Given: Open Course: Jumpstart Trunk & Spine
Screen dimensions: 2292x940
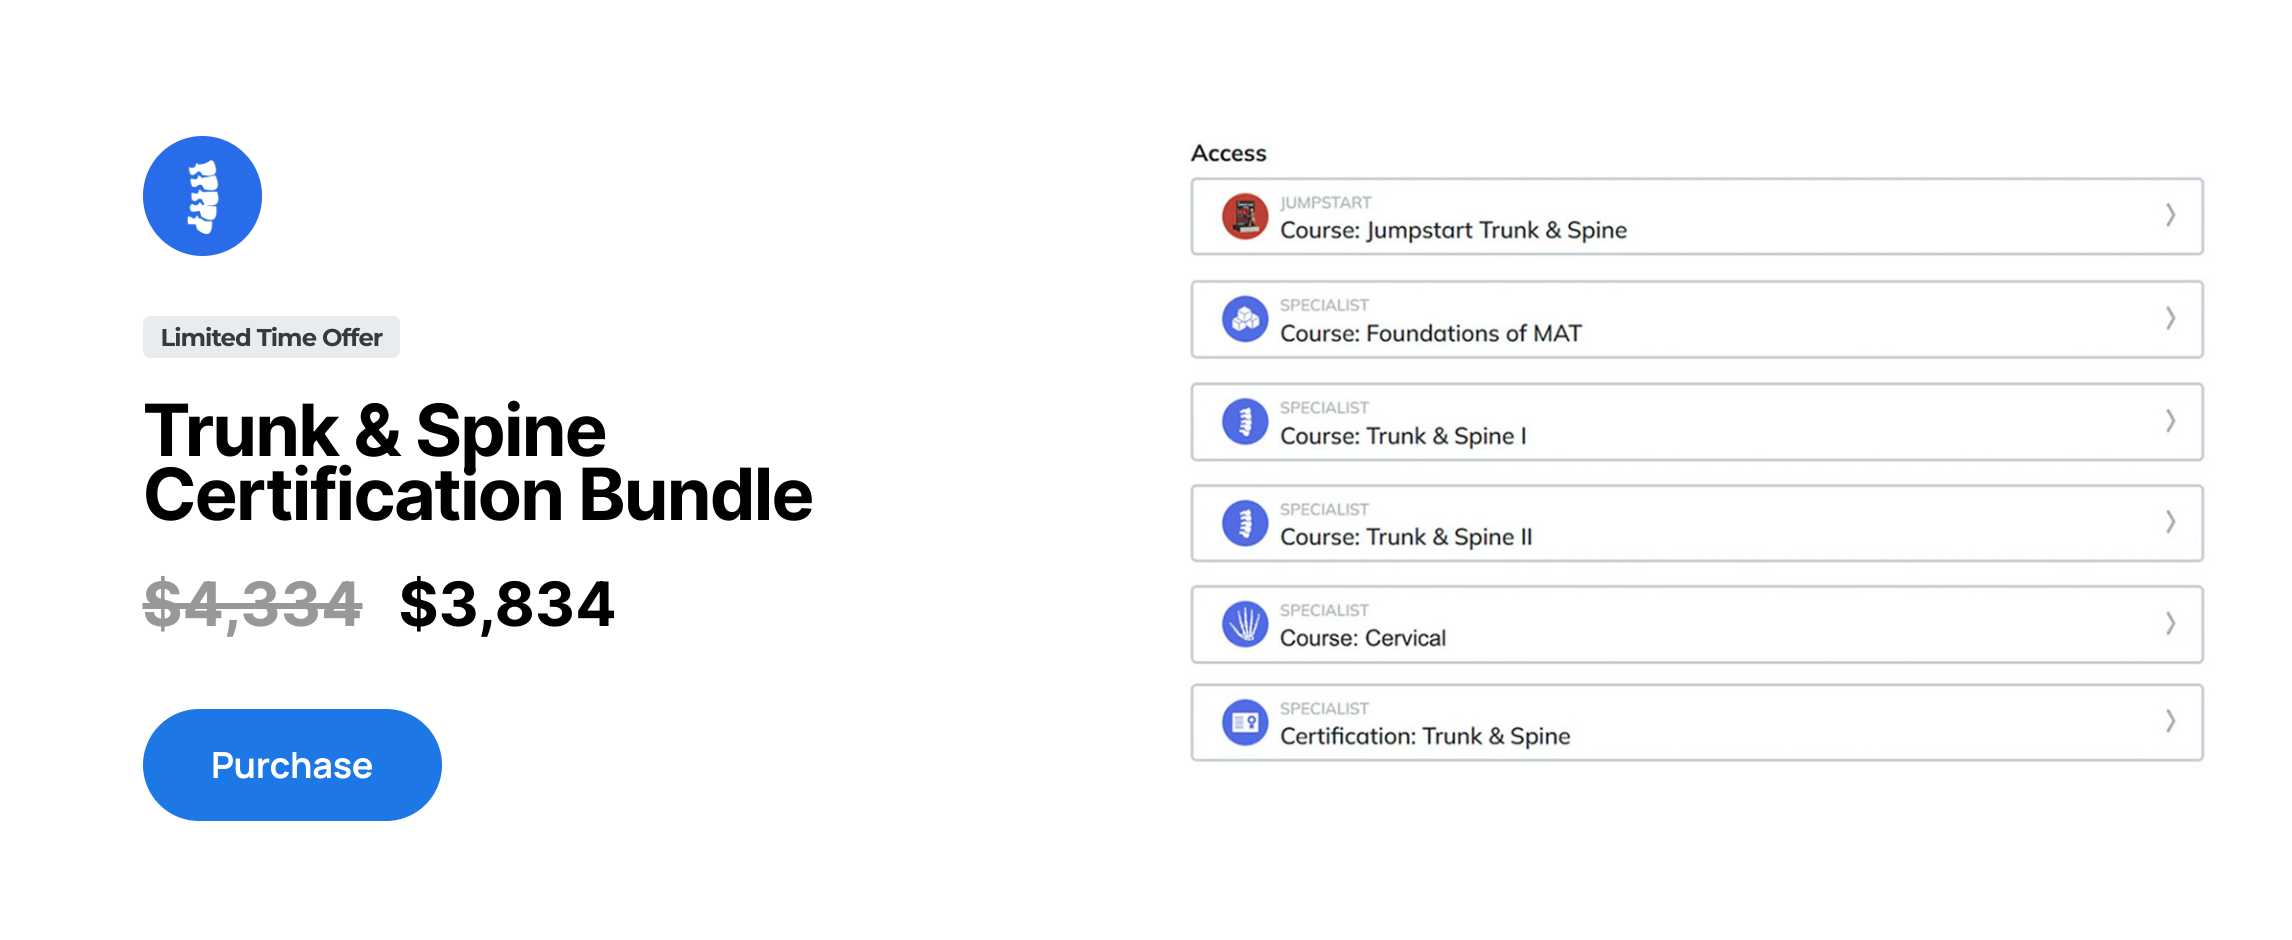Looking at the screenshot, I should (x=1697, y=216).
